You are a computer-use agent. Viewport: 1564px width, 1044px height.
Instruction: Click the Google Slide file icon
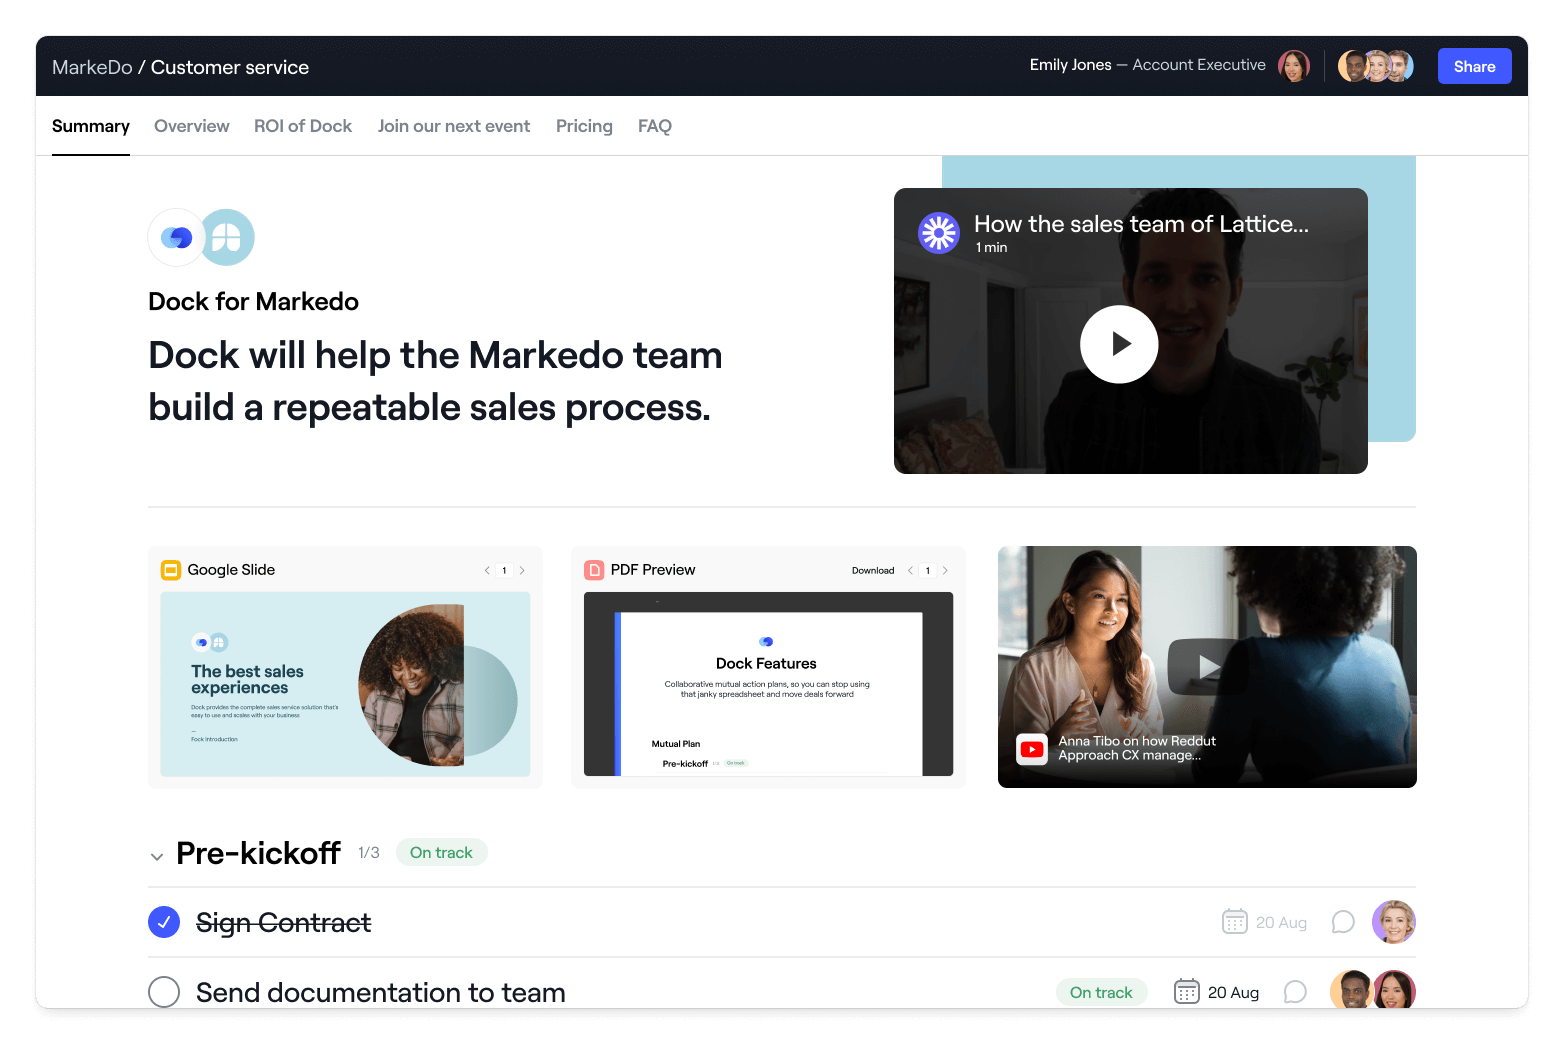[x=171, y=570]
